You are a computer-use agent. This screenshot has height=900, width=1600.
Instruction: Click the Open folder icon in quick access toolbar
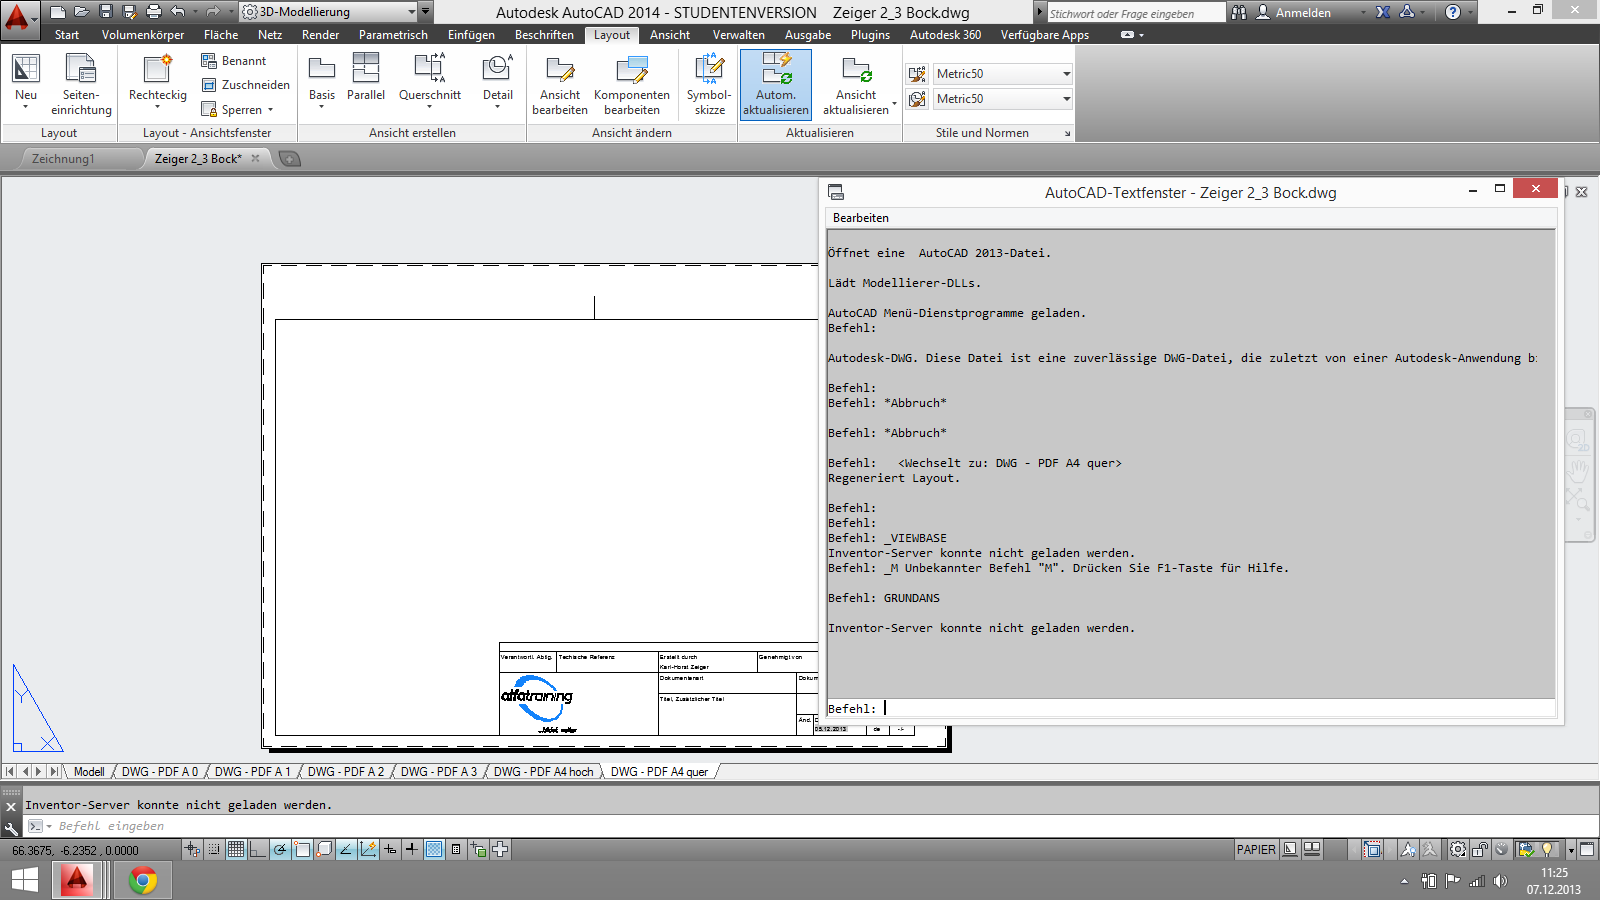click(x=82, y=12)
